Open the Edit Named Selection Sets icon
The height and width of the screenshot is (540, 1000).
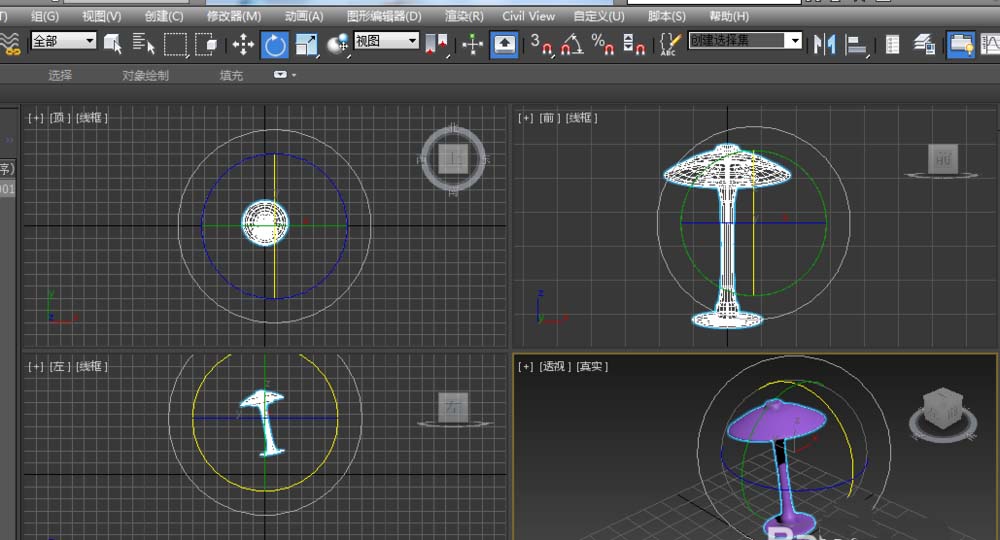[x=670, y=44]
